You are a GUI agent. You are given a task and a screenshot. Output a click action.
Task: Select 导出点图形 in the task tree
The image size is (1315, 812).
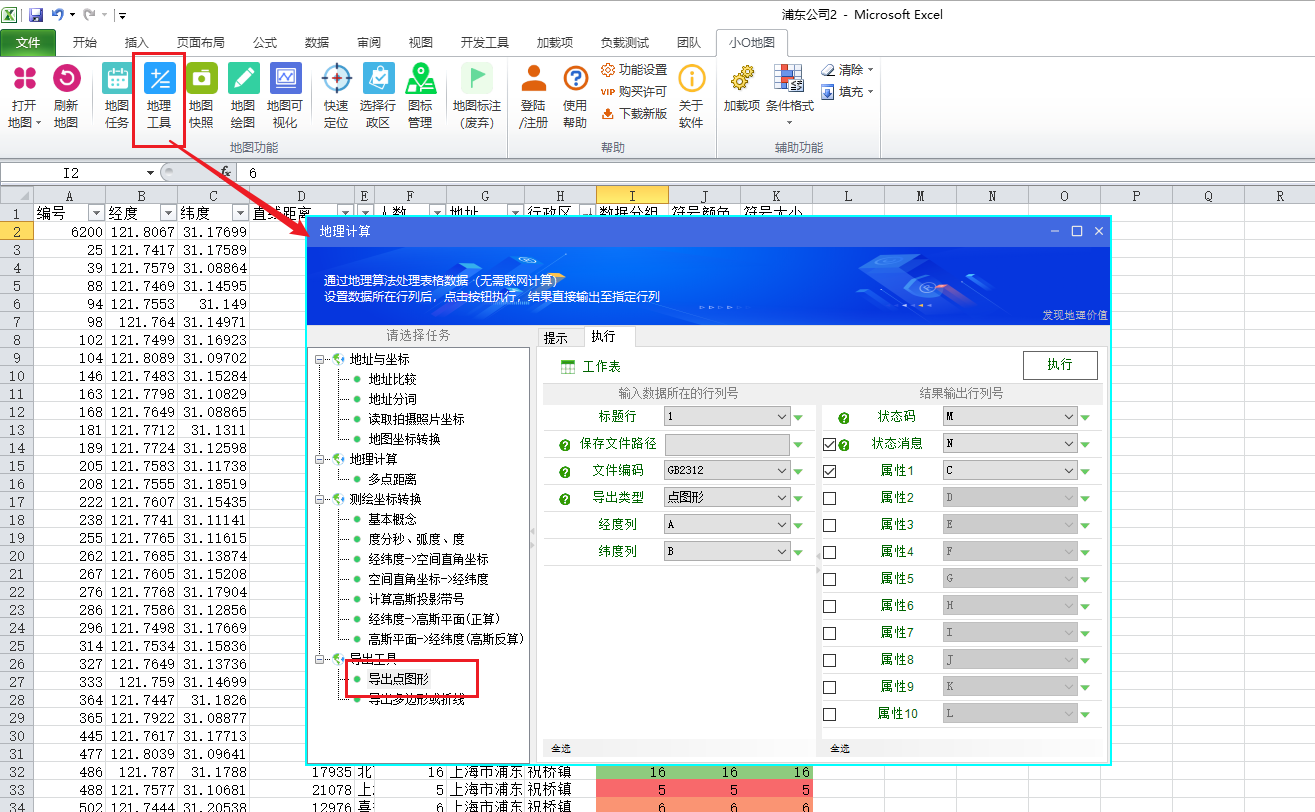399,679
